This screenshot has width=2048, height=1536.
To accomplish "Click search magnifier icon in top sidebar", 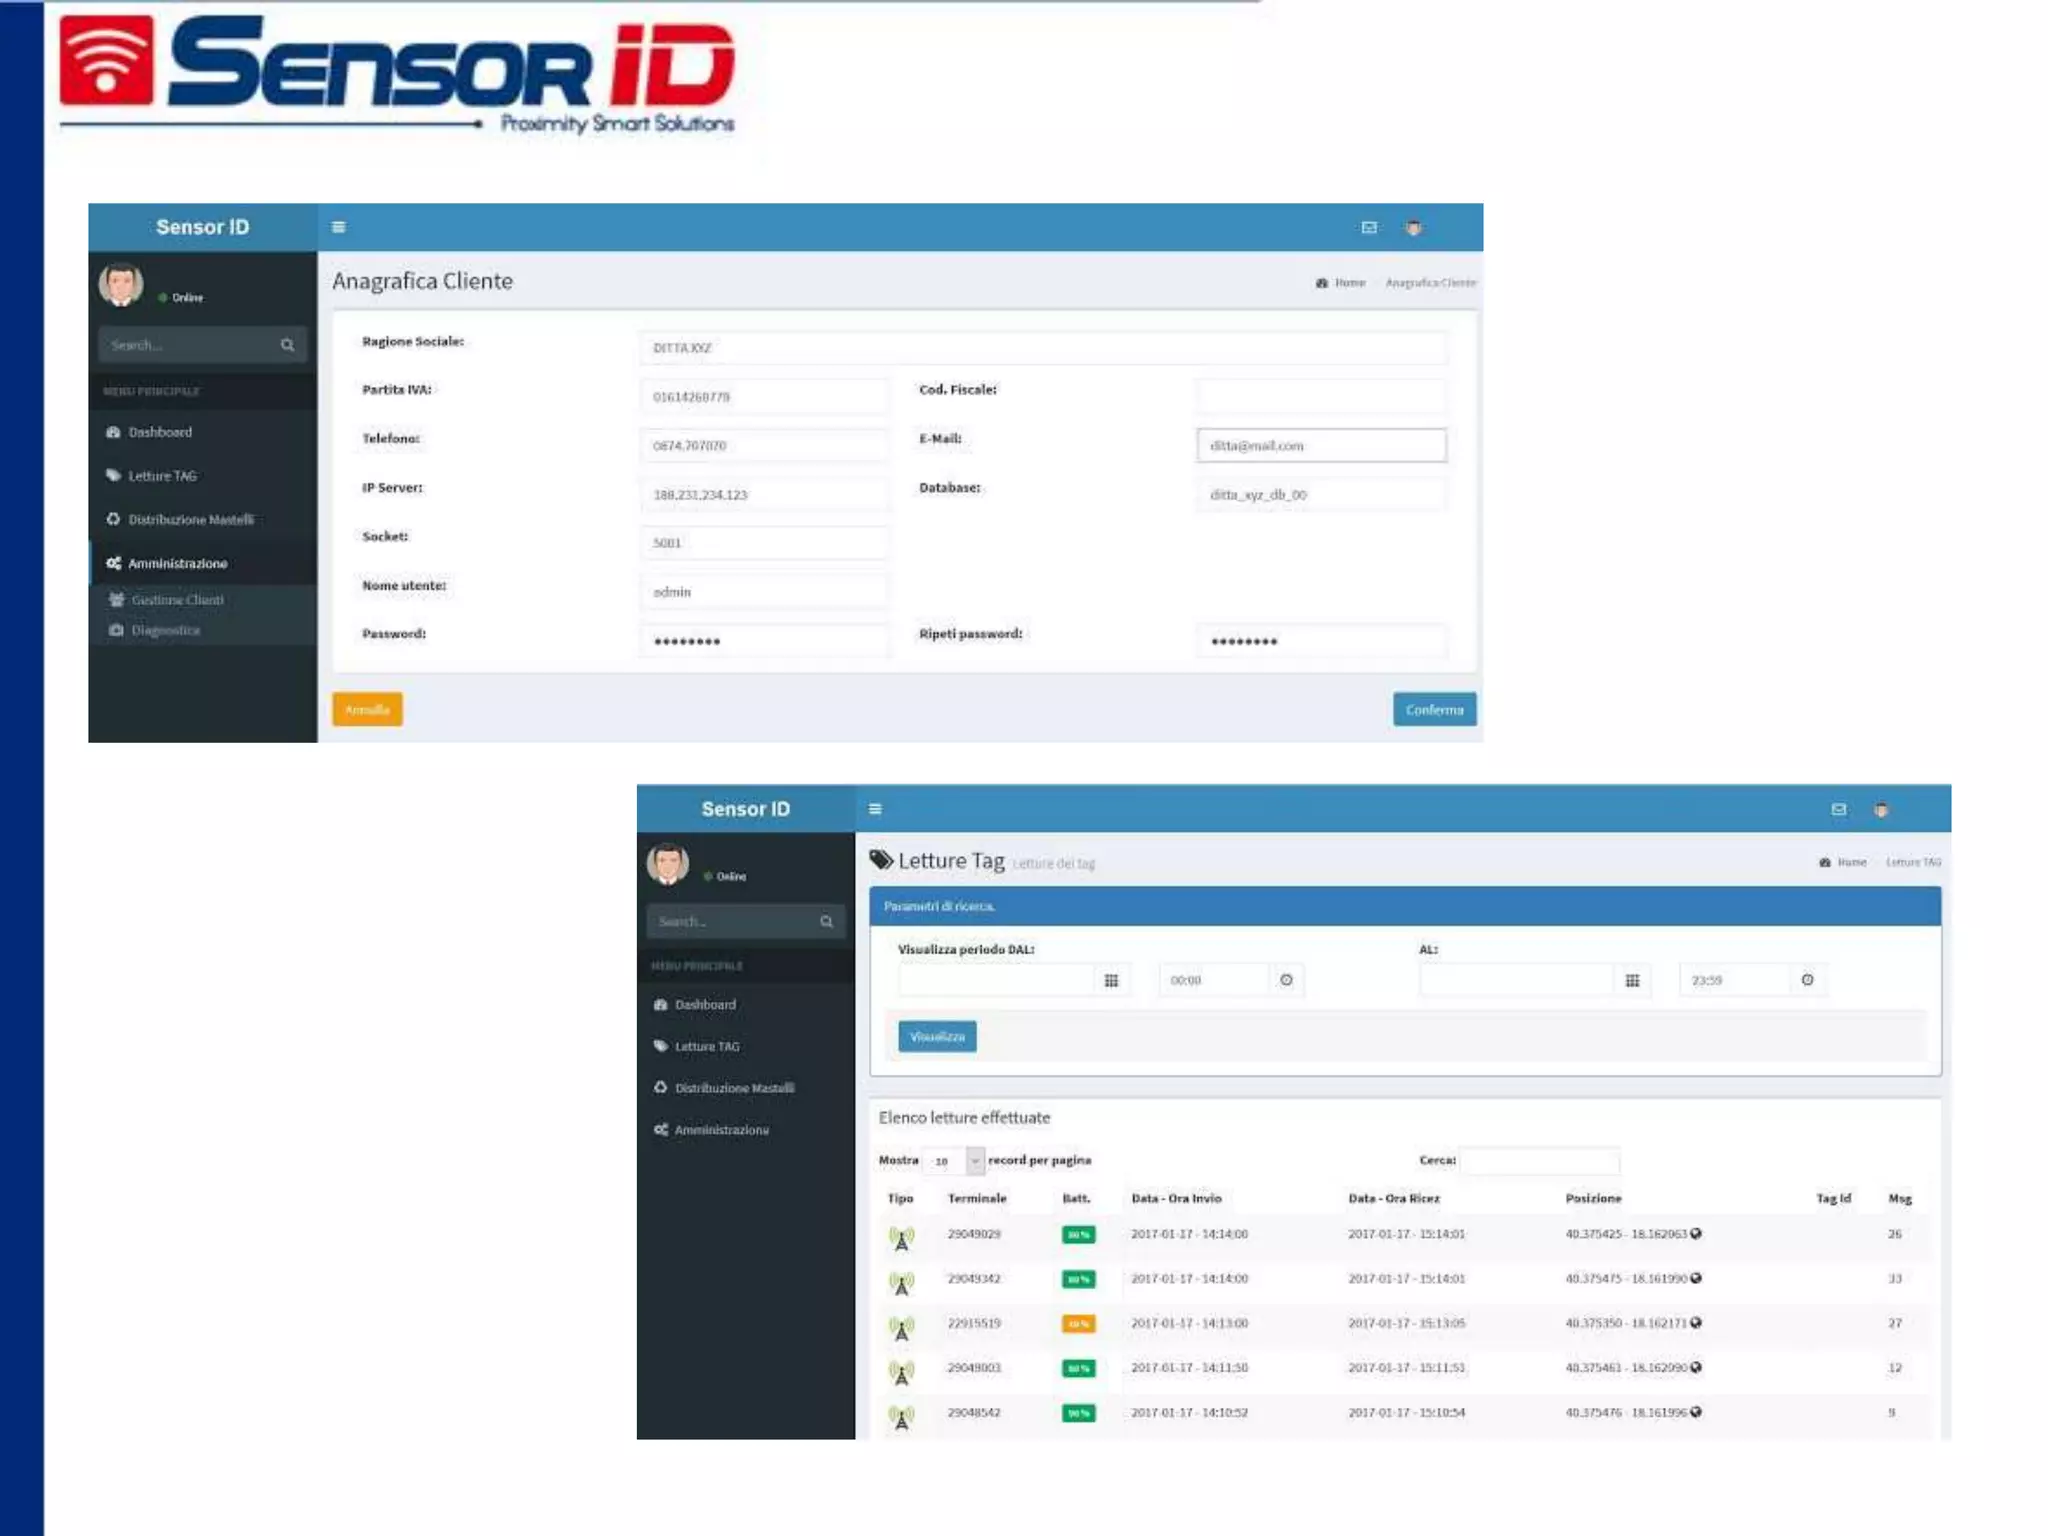I will pyautogui.click(x=288, y=345).
